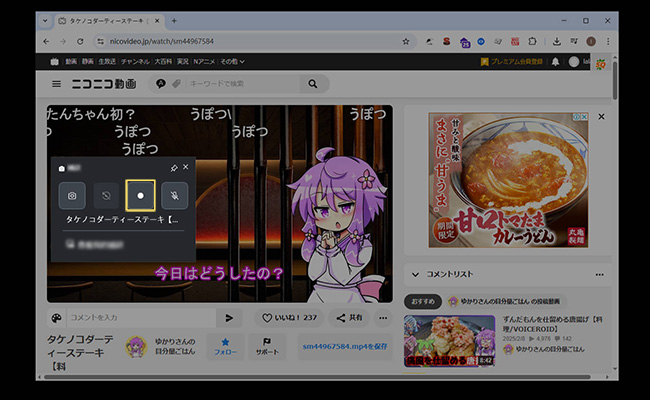The image size is (650, 400).
Task: Click the サポート button
Action: pyautogui.click(x=267, y=347)
